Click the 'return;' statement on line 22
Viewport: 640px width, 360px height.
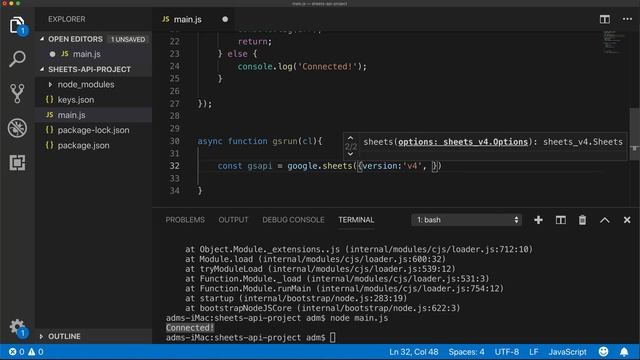click(255, 41)
